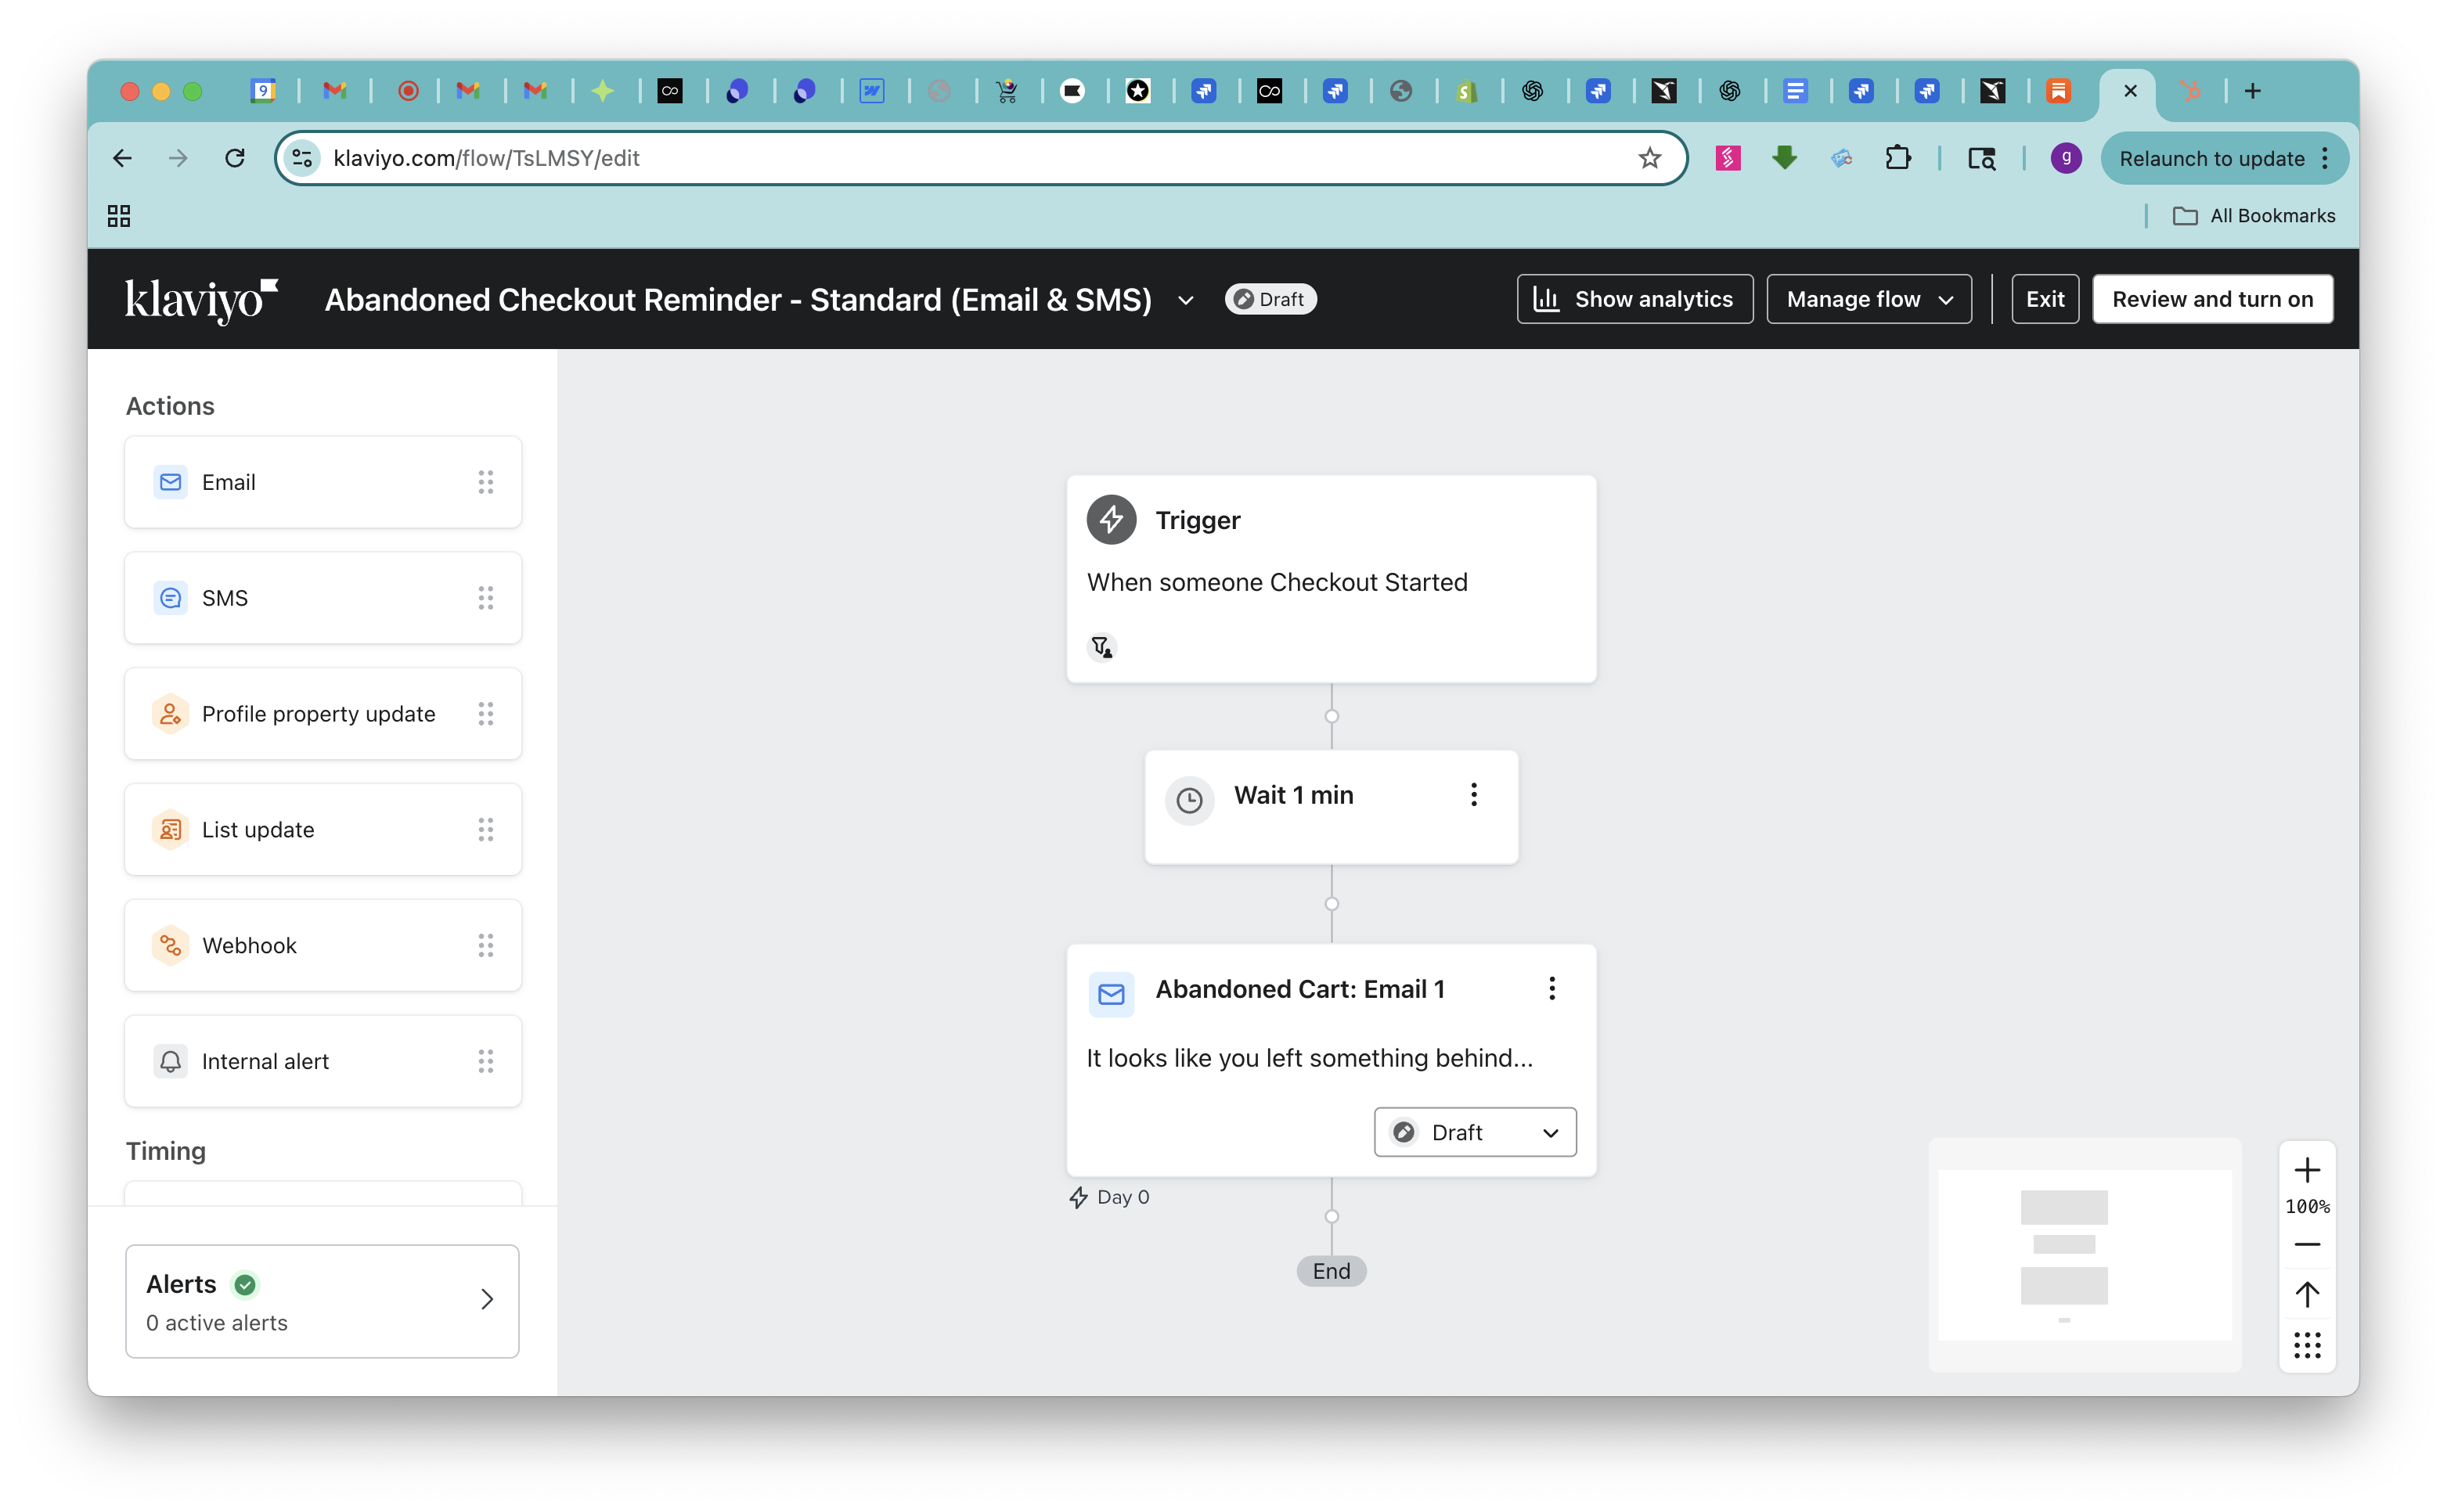
Task: Click the flow minimap thumbnail
Action: tap(2084, 1255)
